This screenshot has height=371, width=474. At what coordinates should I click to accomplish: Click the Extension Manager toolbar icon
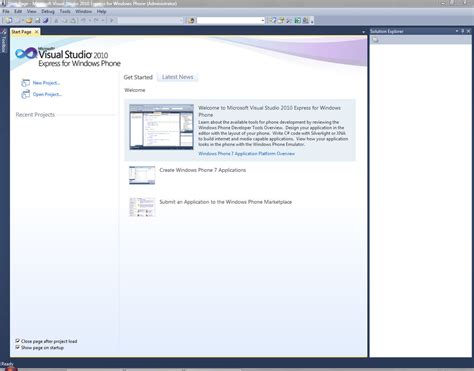coord(305,21)
